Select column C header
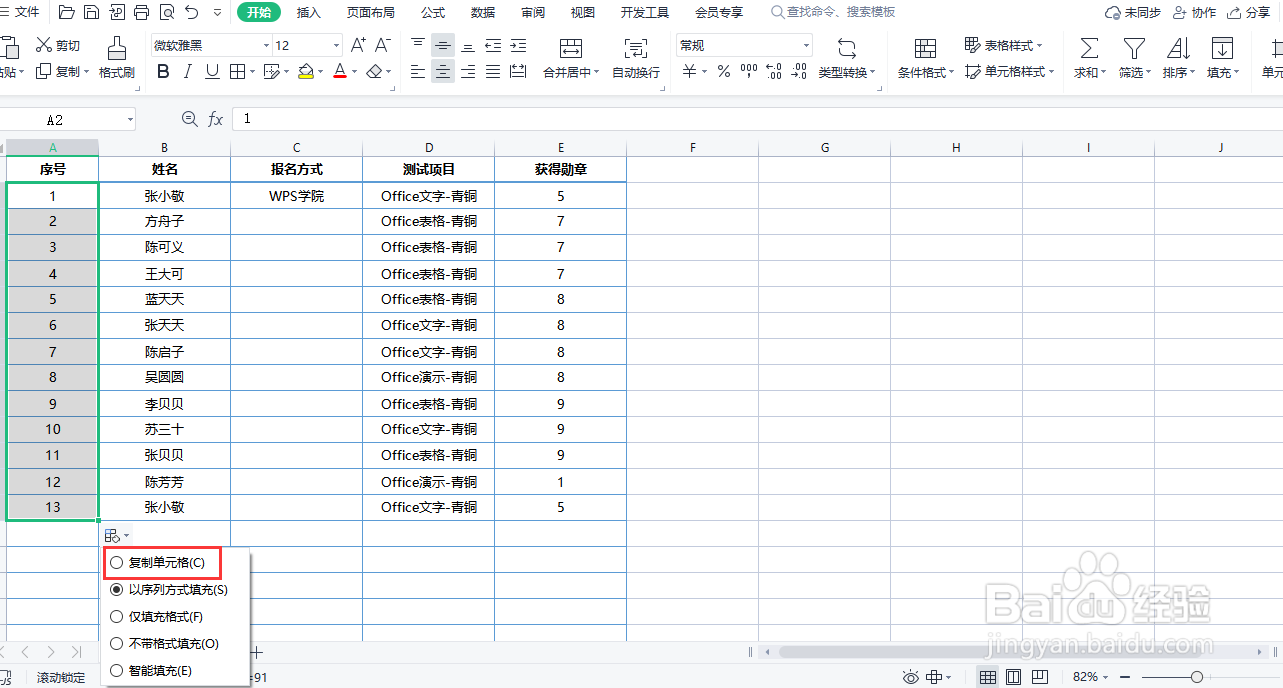Viewport: 1283px width, 688px height. click(296, 147)
